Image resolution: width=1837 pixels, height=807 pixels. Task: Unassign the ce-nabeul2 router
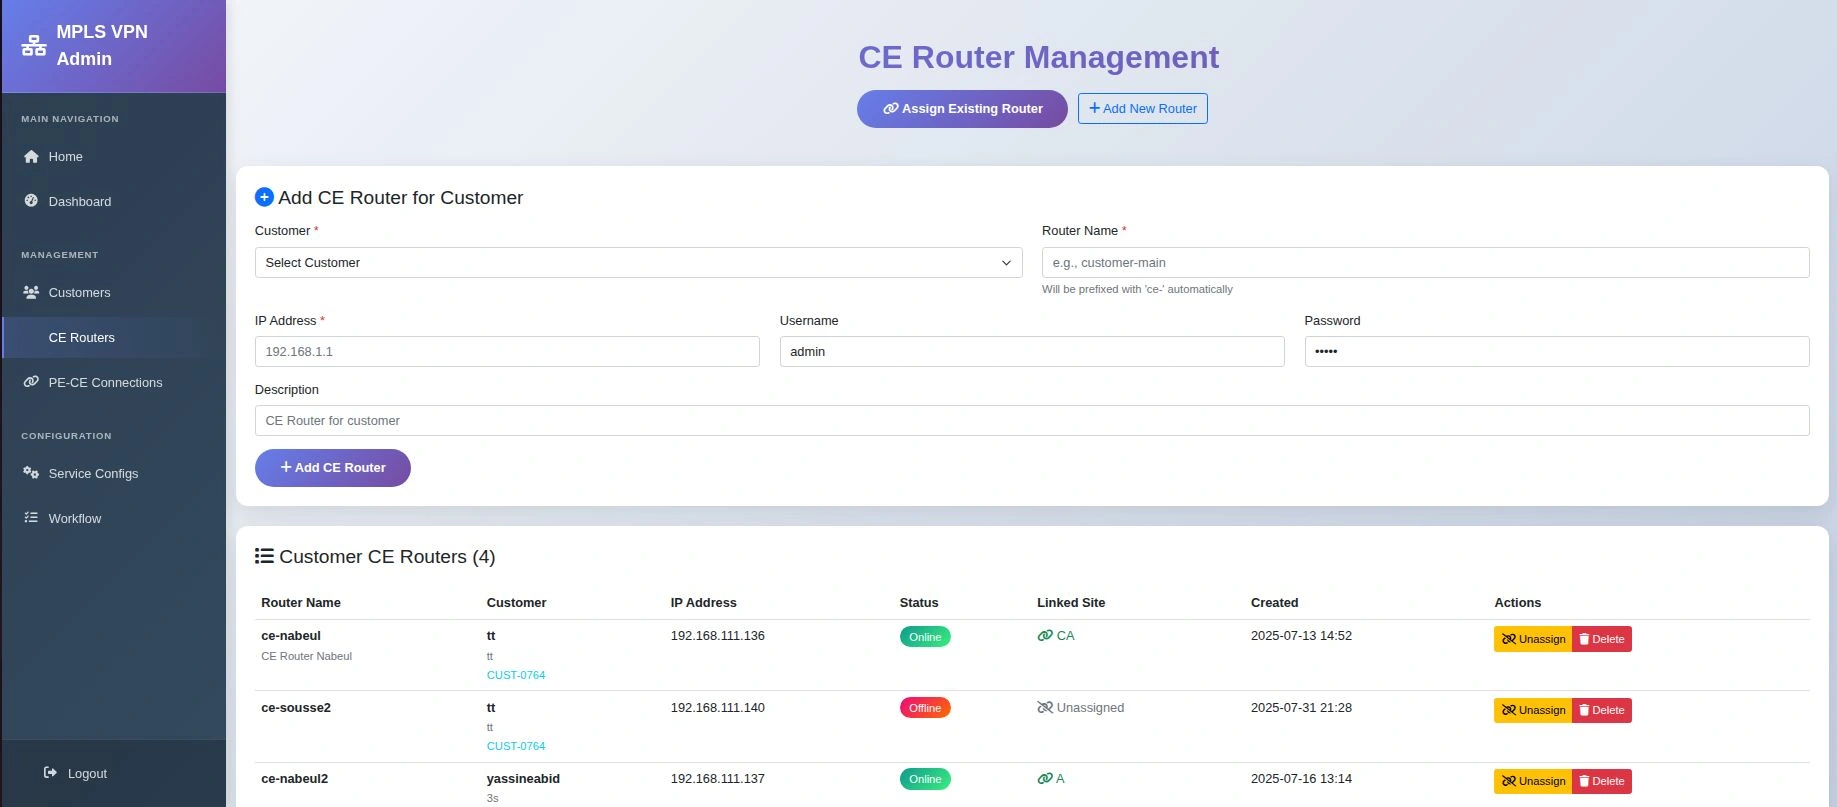tap(1533, 781)
